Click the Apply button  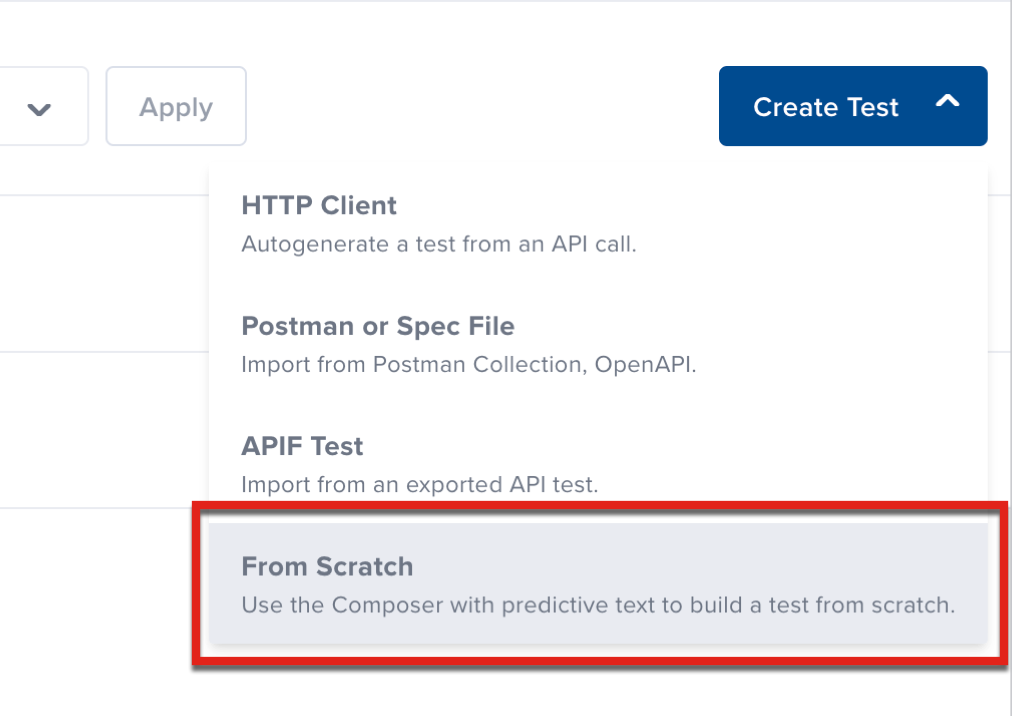[x=176, y=106]
